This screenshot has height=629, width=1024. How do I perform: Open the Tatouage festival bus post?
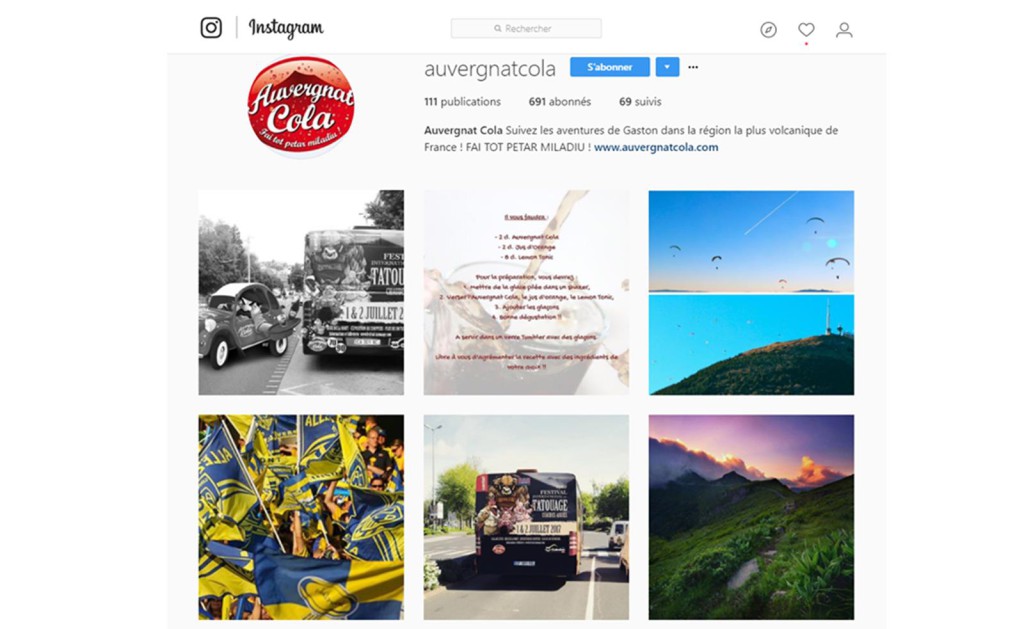[526, 517]
